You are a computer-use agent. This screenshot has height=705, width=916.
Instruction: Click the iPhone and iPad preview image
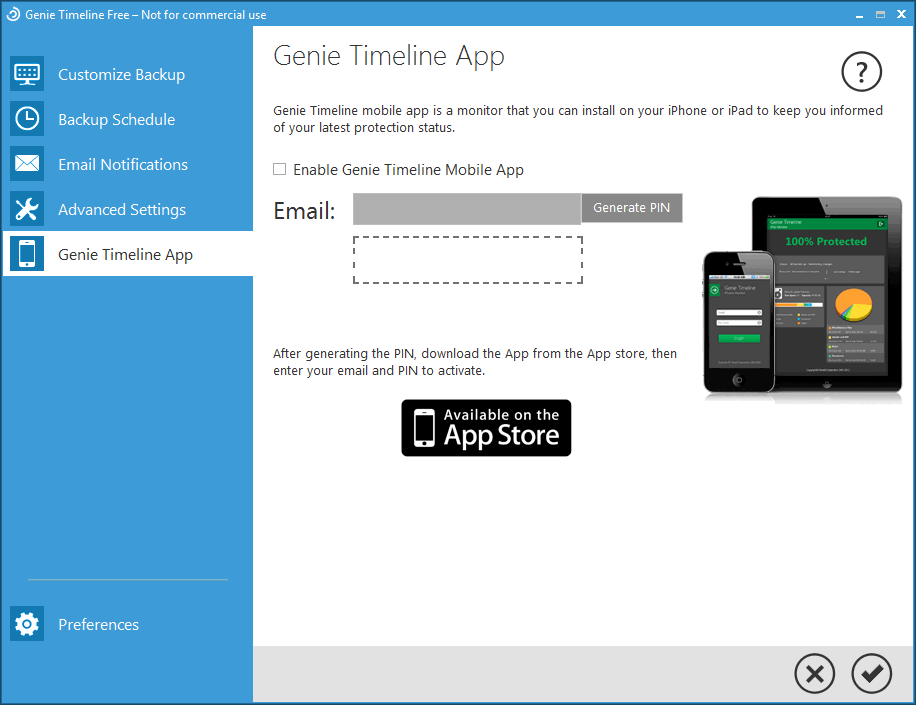coord(803,300)
